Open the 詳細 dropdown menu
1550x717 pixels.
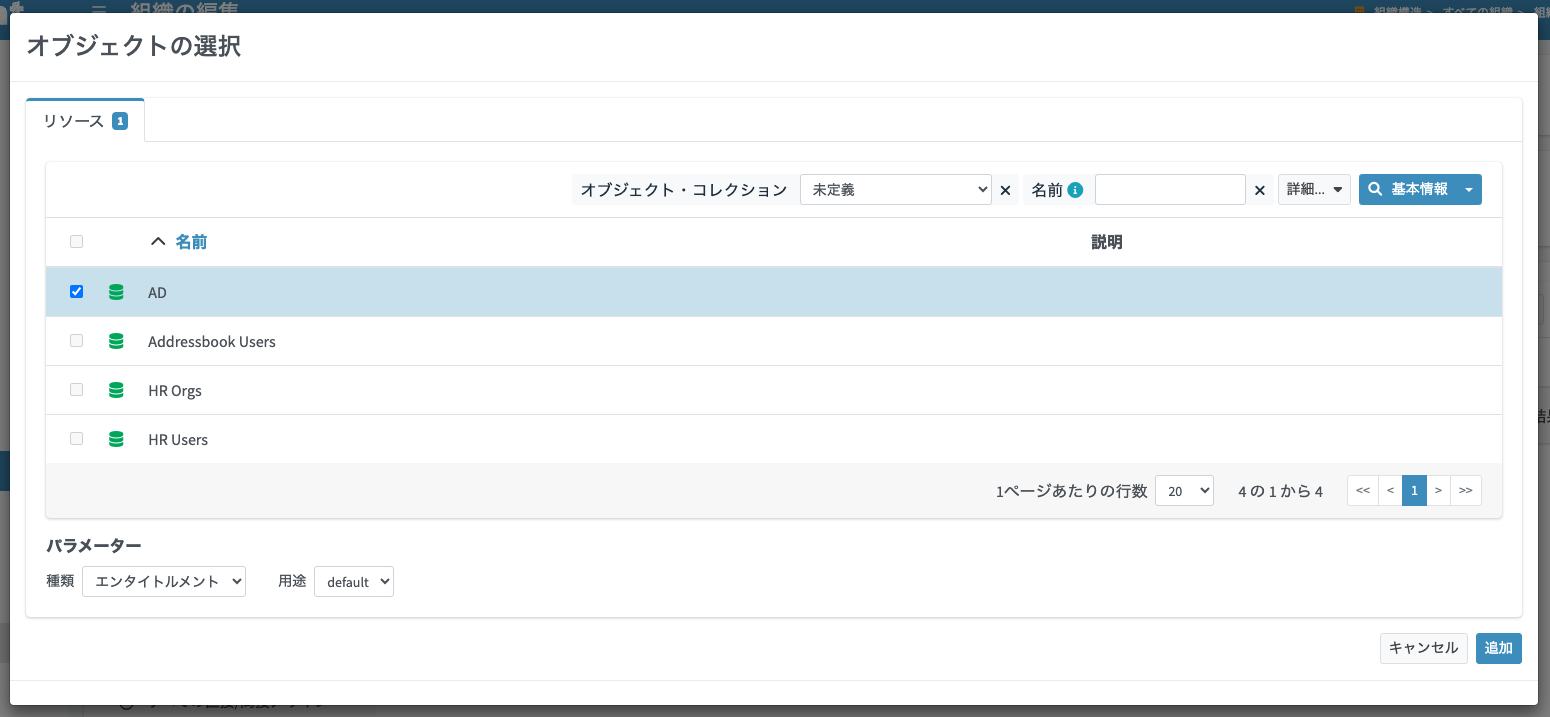pos(1314,190)
